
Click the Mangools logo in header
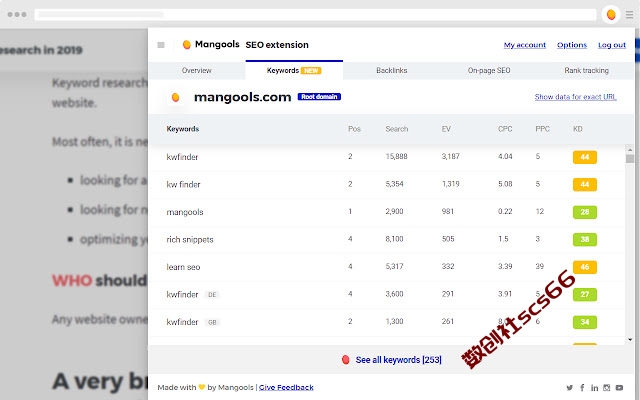(x=211, y=44)
